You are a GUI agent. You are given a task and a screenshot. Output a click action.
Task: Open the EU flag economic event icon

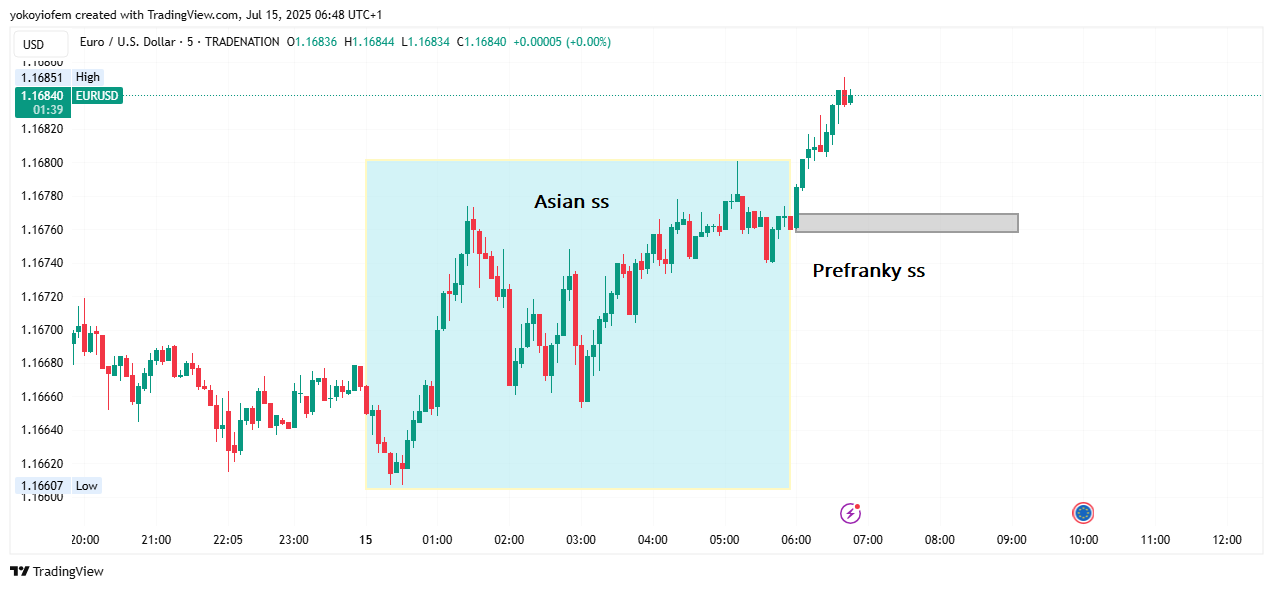(1083, 513)
